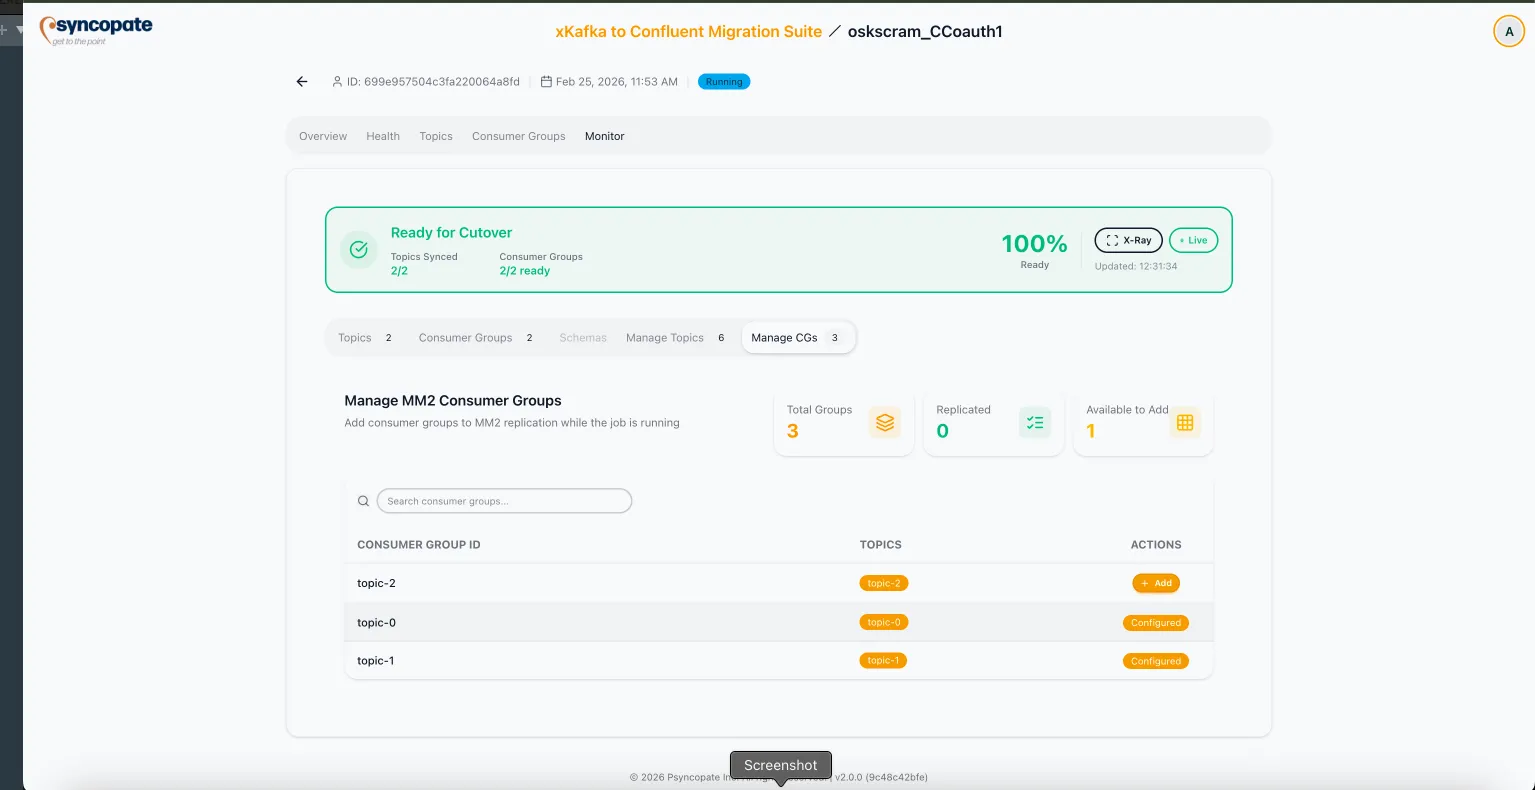
Task: Click the search consumer groups field
Action: [504, 500]
